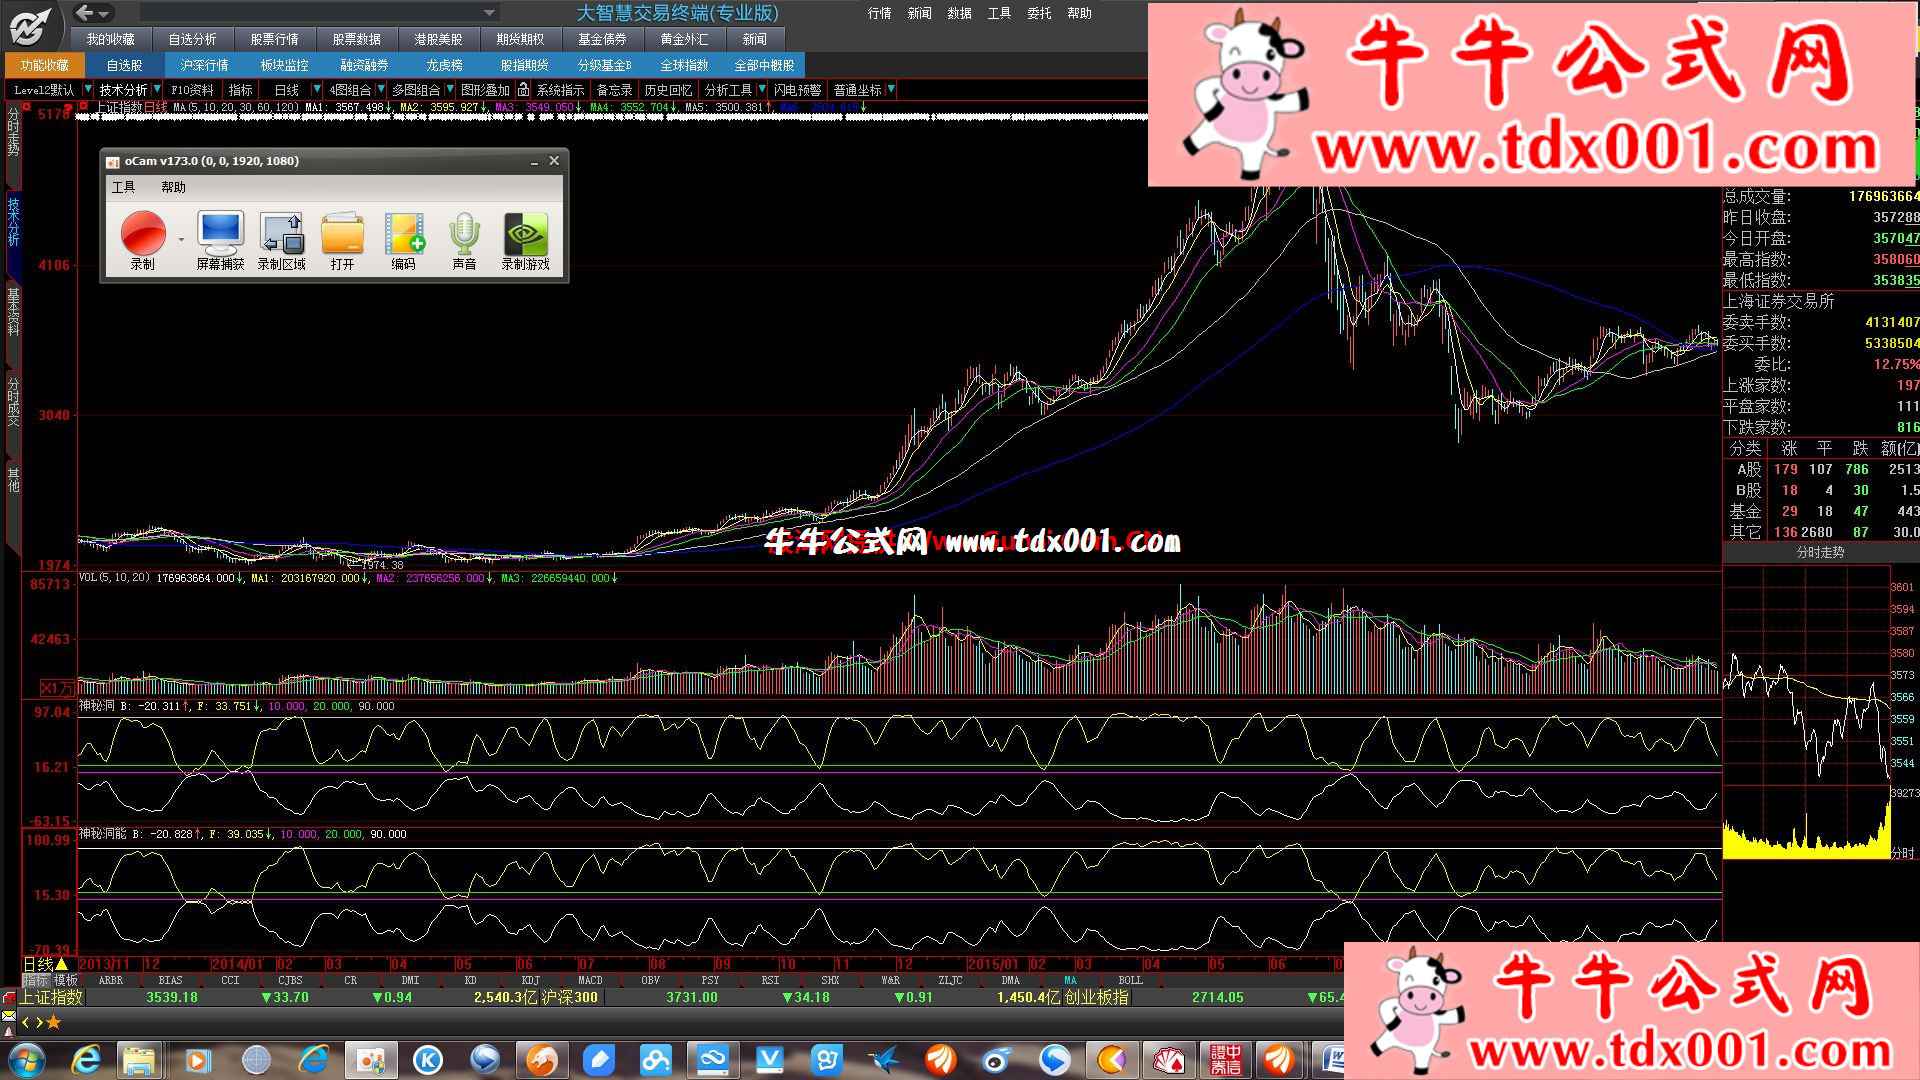Expand the 多图组合 dropdown arrow
This screenshot has width=1920, height=1080.
click(x=450, y=89)
